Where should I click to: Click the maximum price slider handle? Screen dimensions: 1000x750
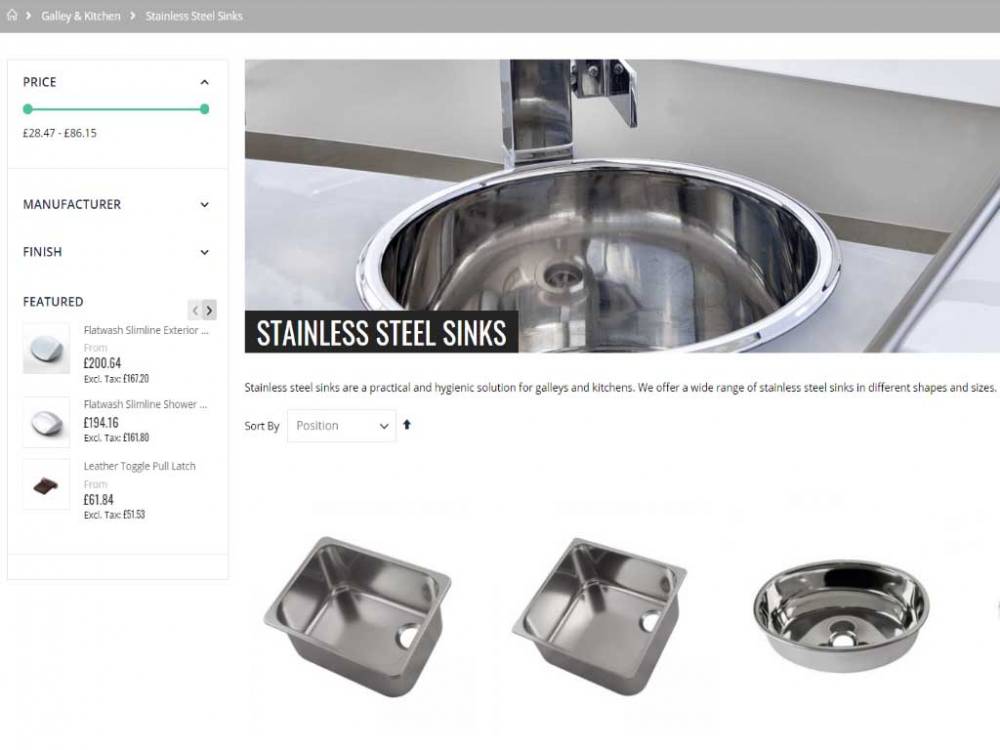pyautogui.click(x=204, y=109)
